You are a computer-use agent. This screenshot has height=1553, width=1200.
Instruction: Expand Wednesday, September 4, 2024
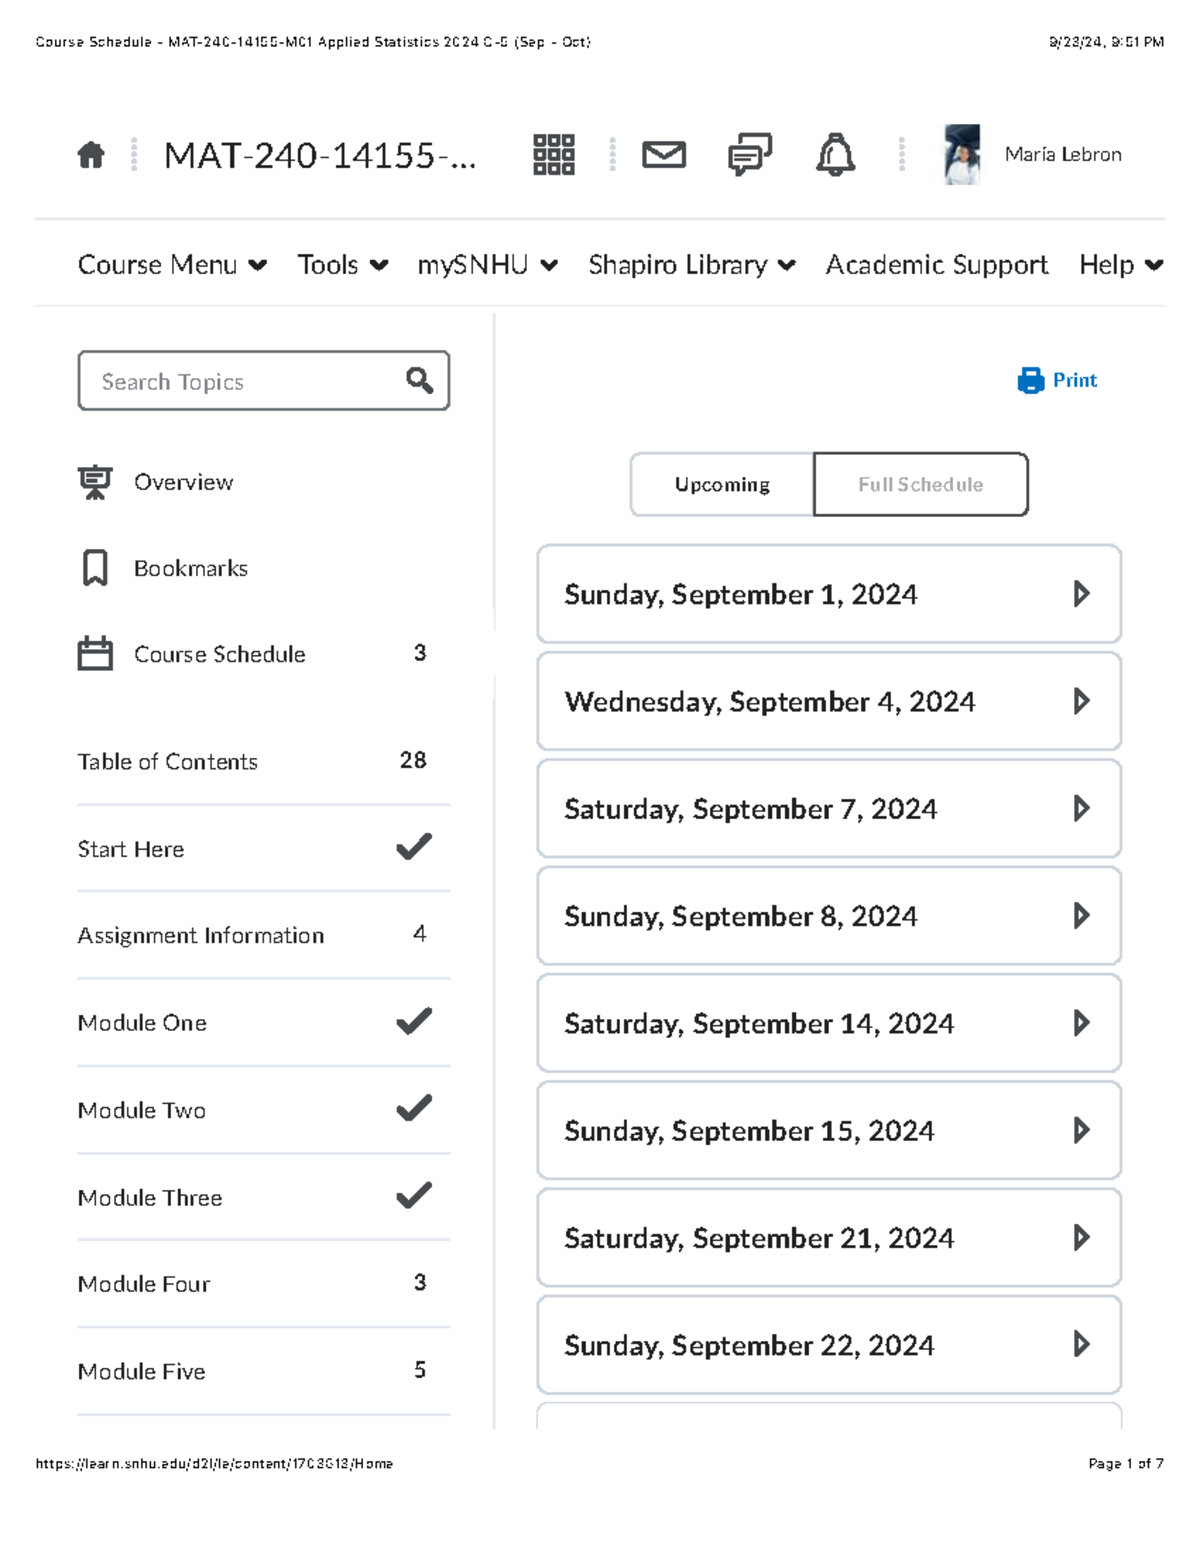[829, 701]
